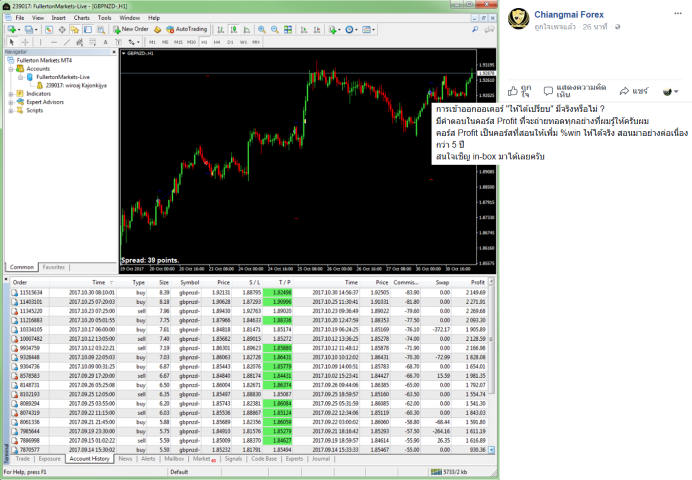This screenshot has width=692, height=480.
Task: Open the Help menu
Action: [154, 18]
